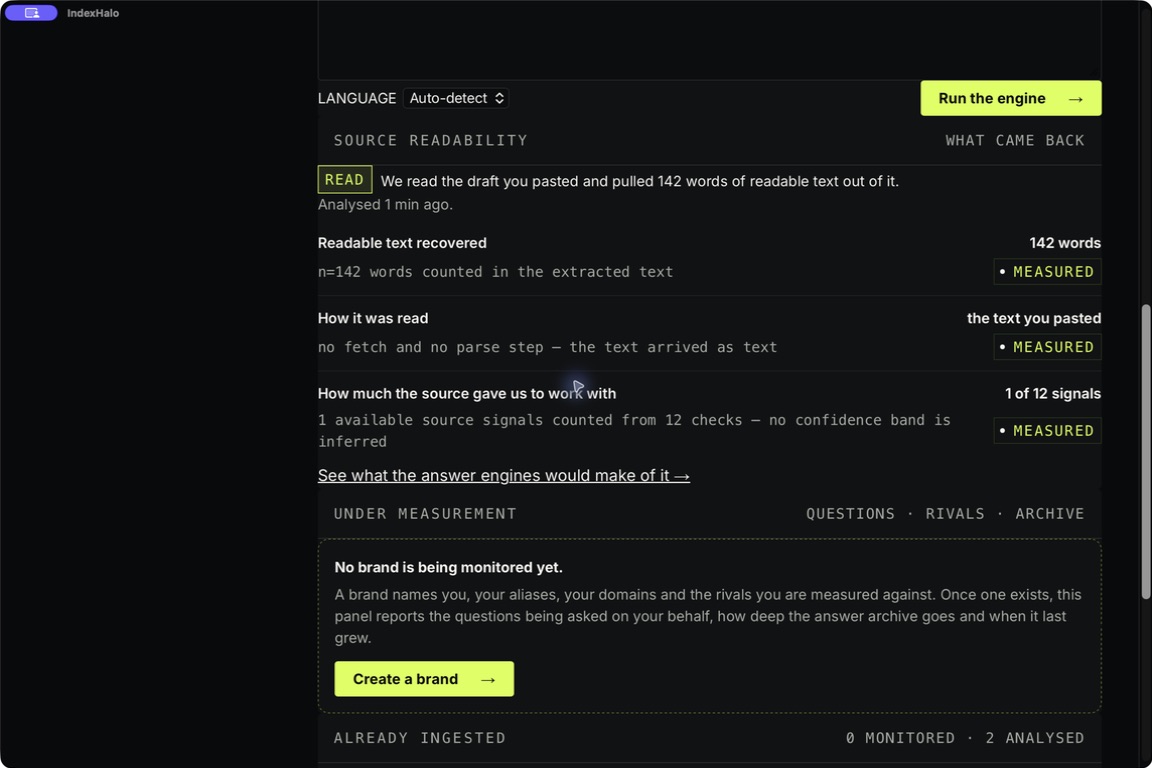The width and height of the screenshot is (1152, 768).
Task: Click the IndexHalo title text
Action: click(93, 12)
